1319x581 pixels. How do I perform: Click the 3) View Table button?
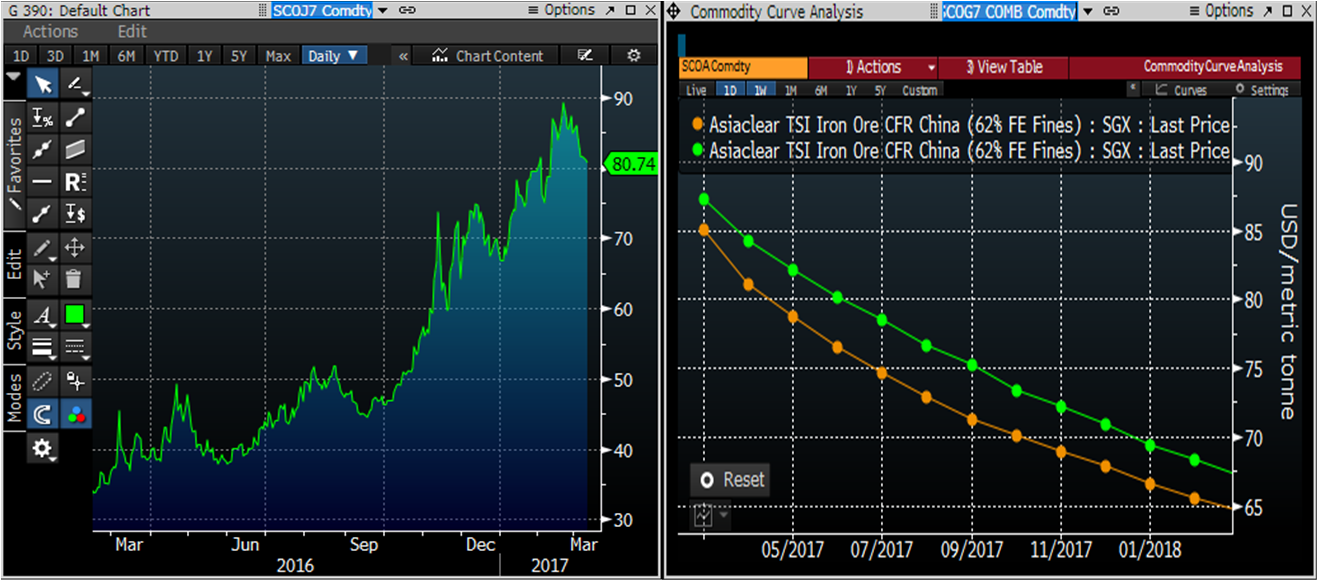tap(1004, 67)
